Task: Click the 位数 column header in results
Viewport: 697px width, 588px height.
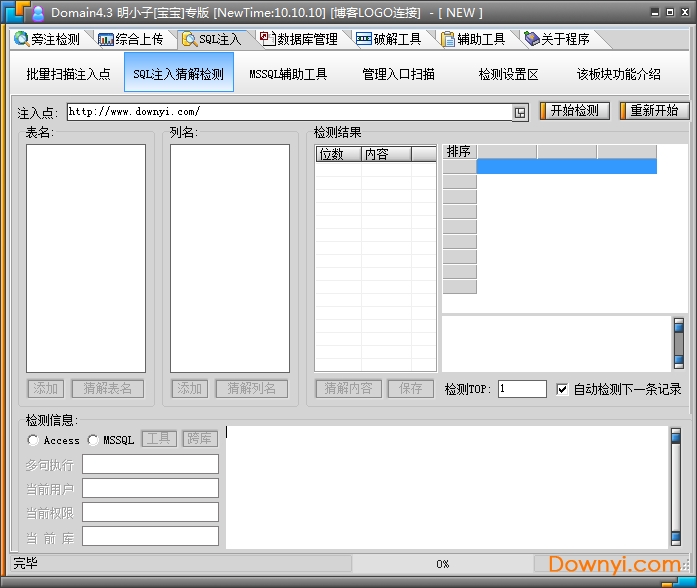Action: [x=337, y=154]
